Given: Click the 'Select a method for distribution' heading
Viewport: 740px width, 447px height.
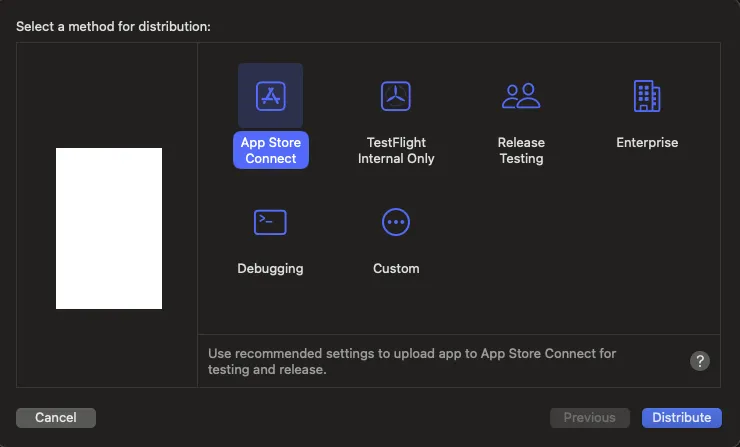Looking at the screenshot, I should click(113, 26).
